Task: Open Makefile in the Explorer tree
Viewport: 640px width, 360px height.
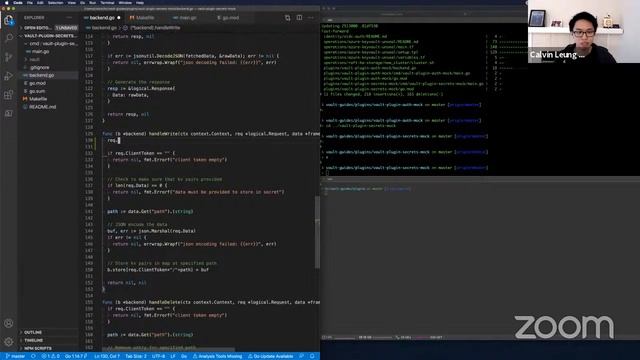Action: tap(38, 99)
